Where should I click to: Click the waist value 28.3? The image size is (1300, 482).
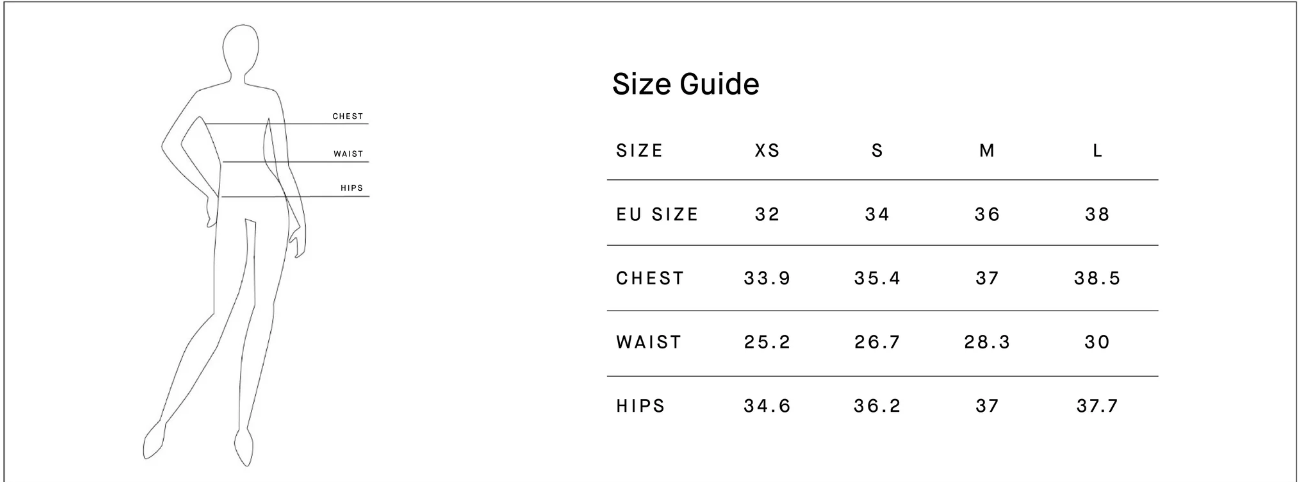click(987, 342)
